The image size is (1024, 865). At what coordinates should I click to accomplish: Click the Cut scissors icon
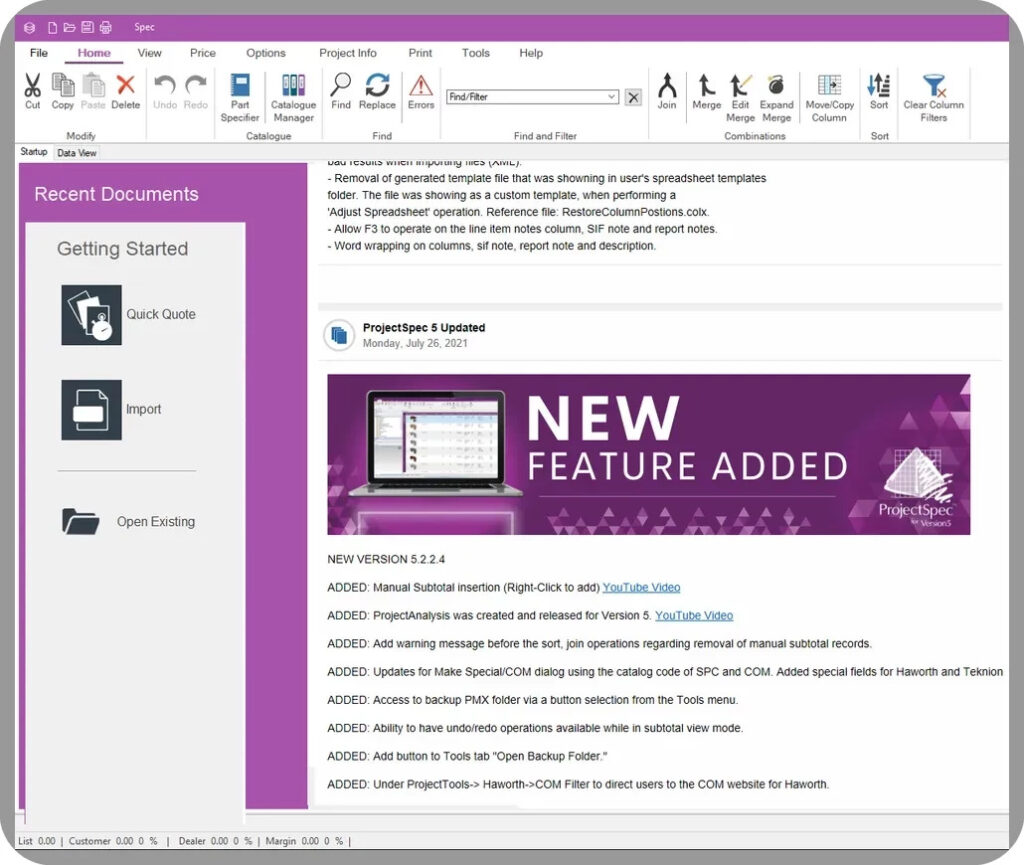(32, 85)
